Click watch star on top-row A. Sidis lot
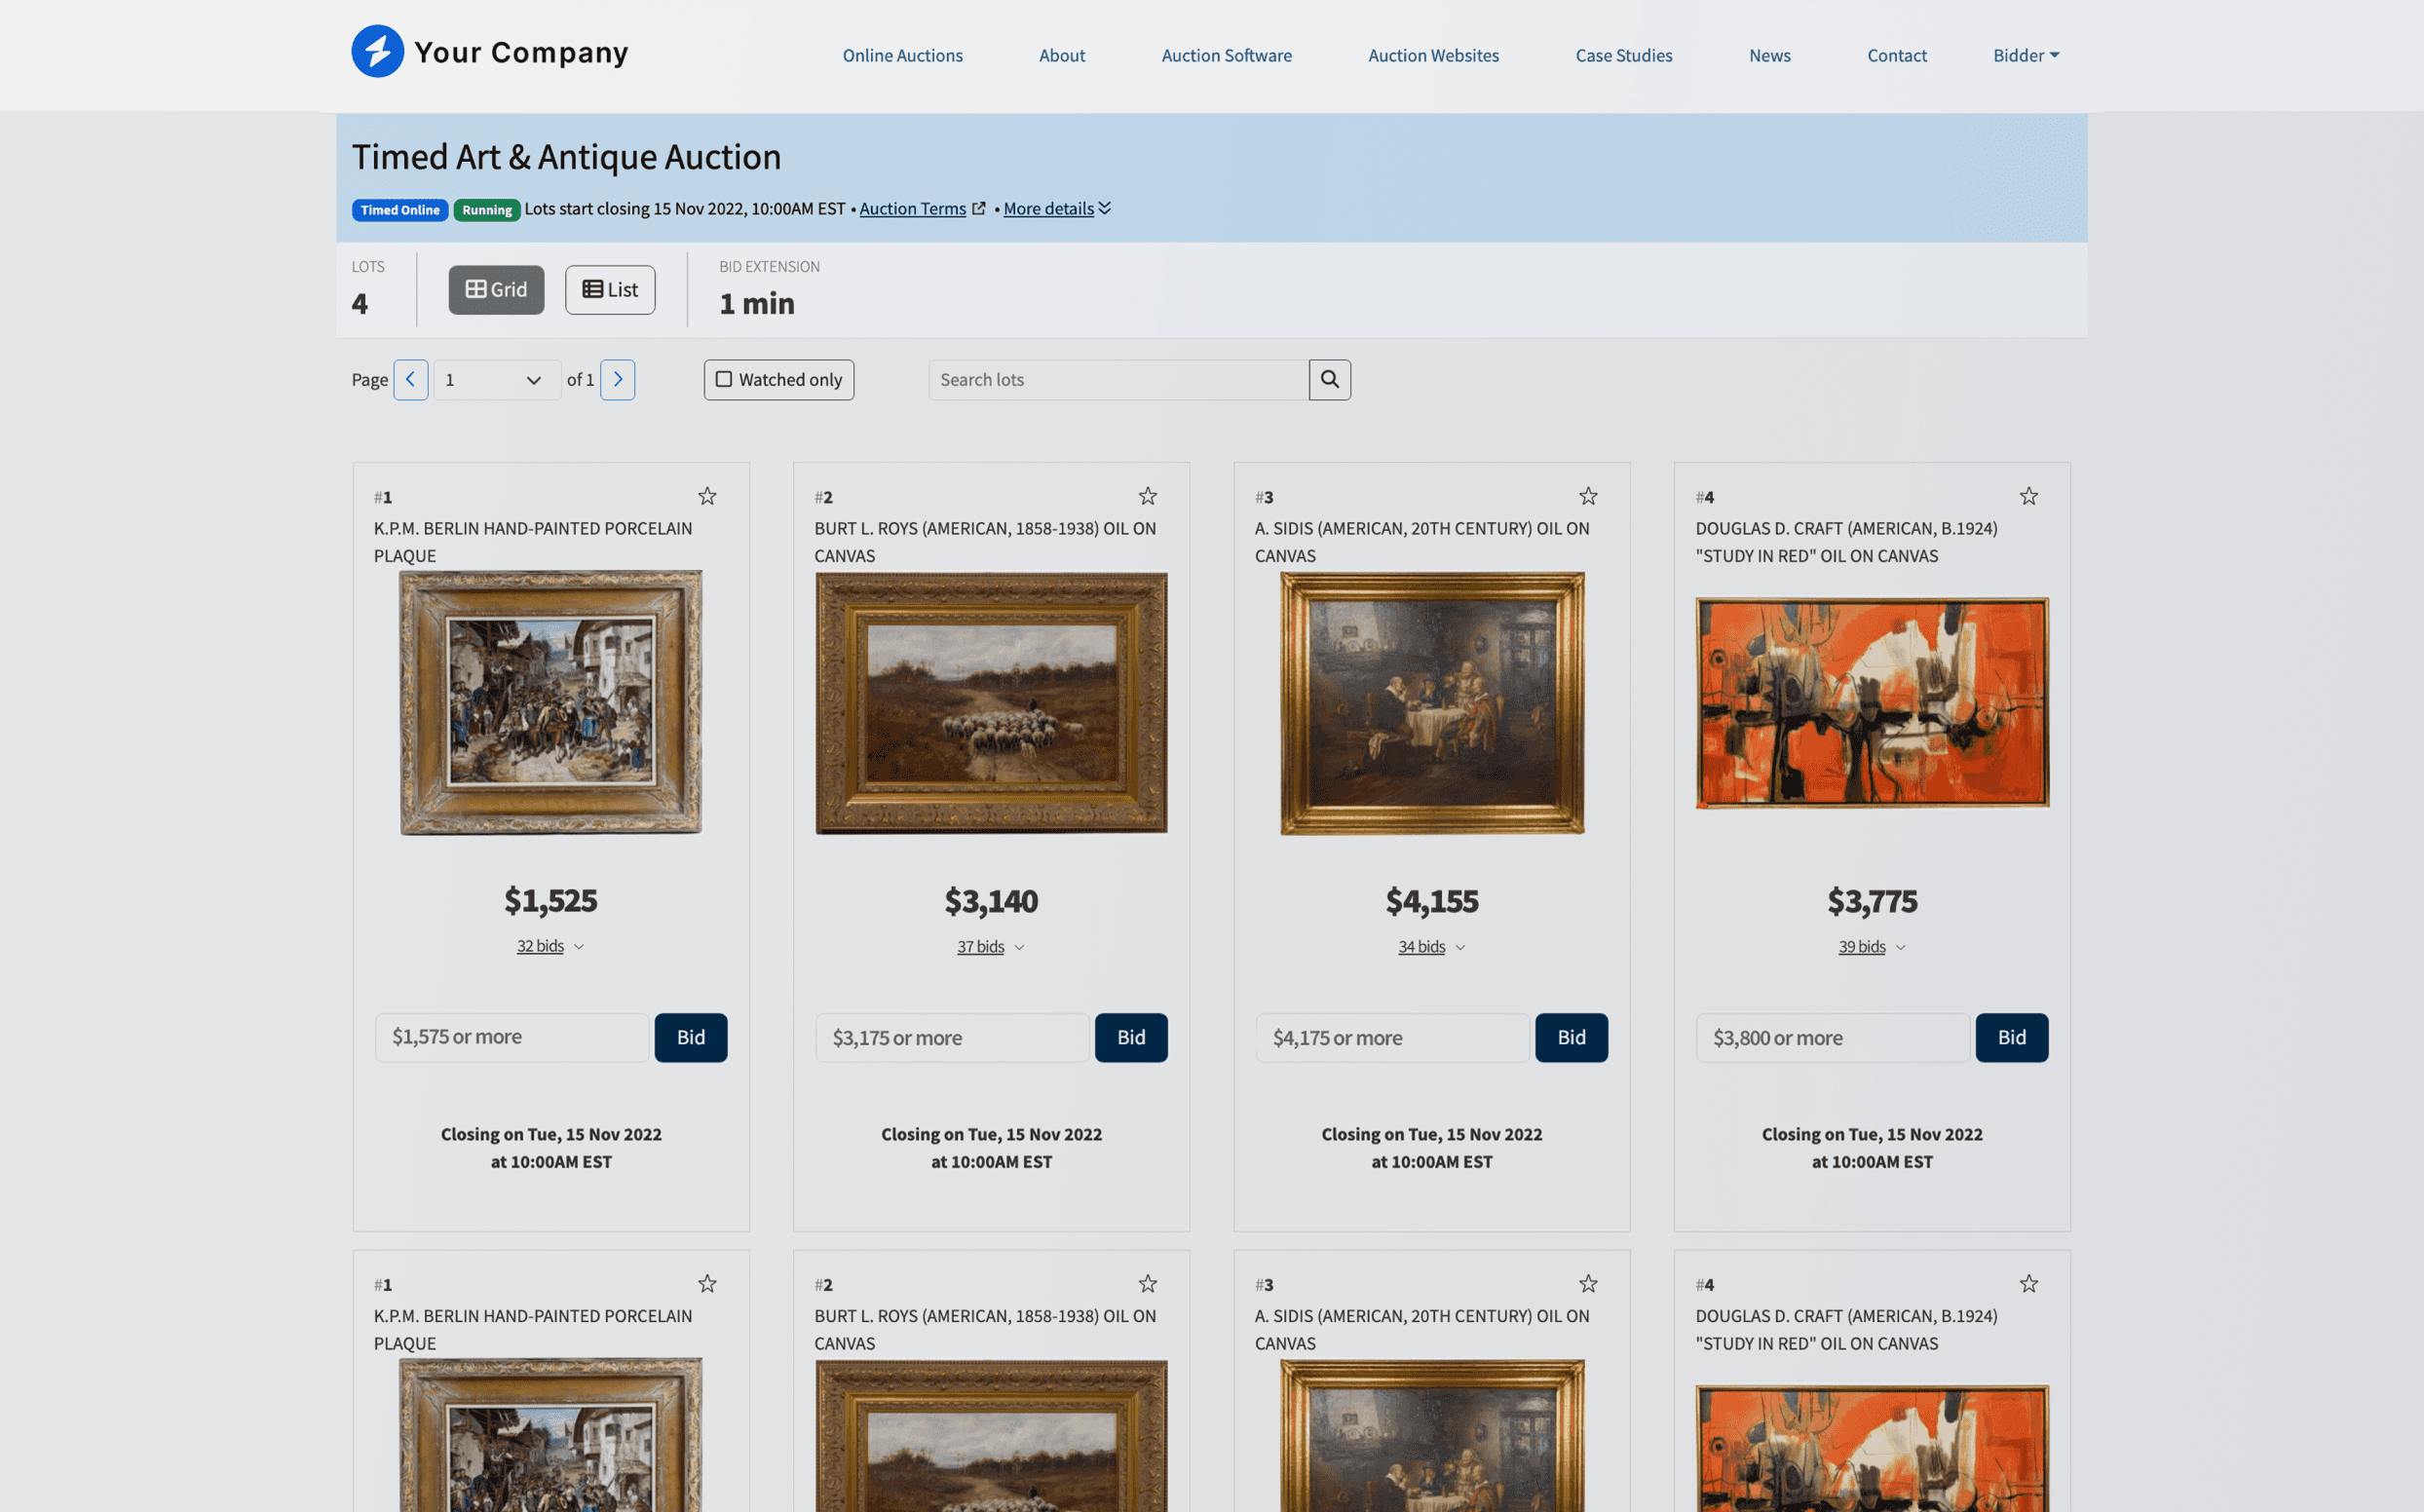Screen dimensions: 2424x1512 [1588, 496]
